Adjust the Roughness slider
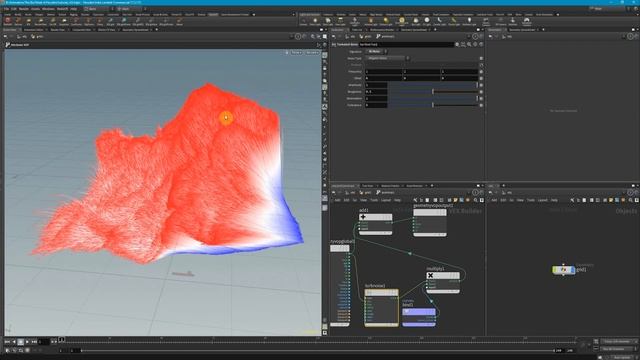640x360 pixels. (433, 92)
